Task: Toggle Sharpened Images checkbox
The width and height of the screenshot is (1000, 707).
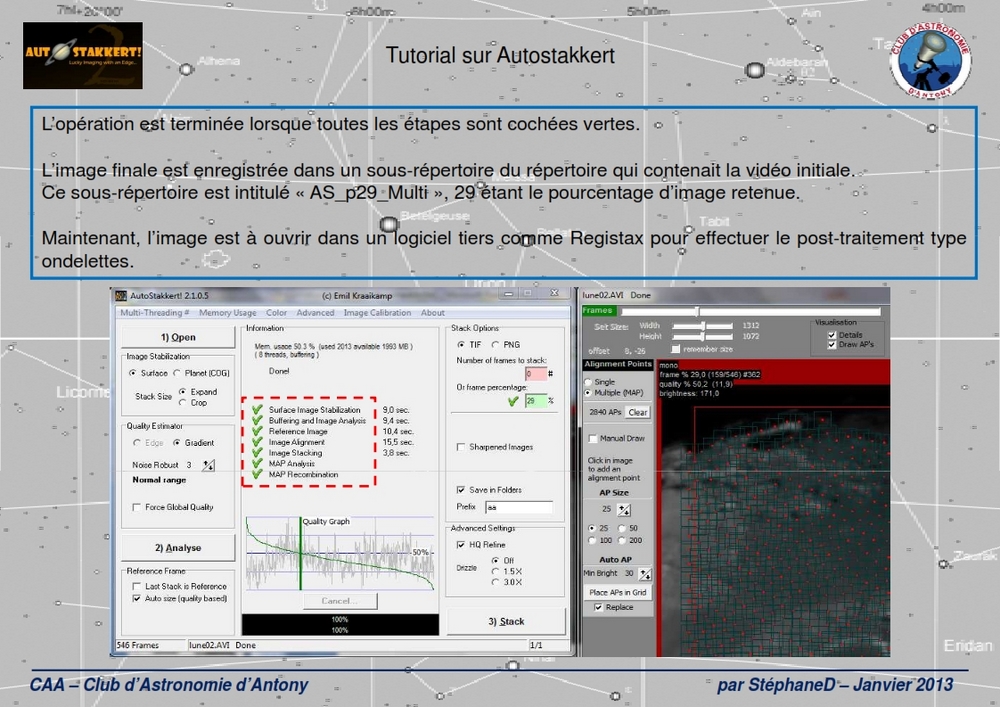Action: 461,448
